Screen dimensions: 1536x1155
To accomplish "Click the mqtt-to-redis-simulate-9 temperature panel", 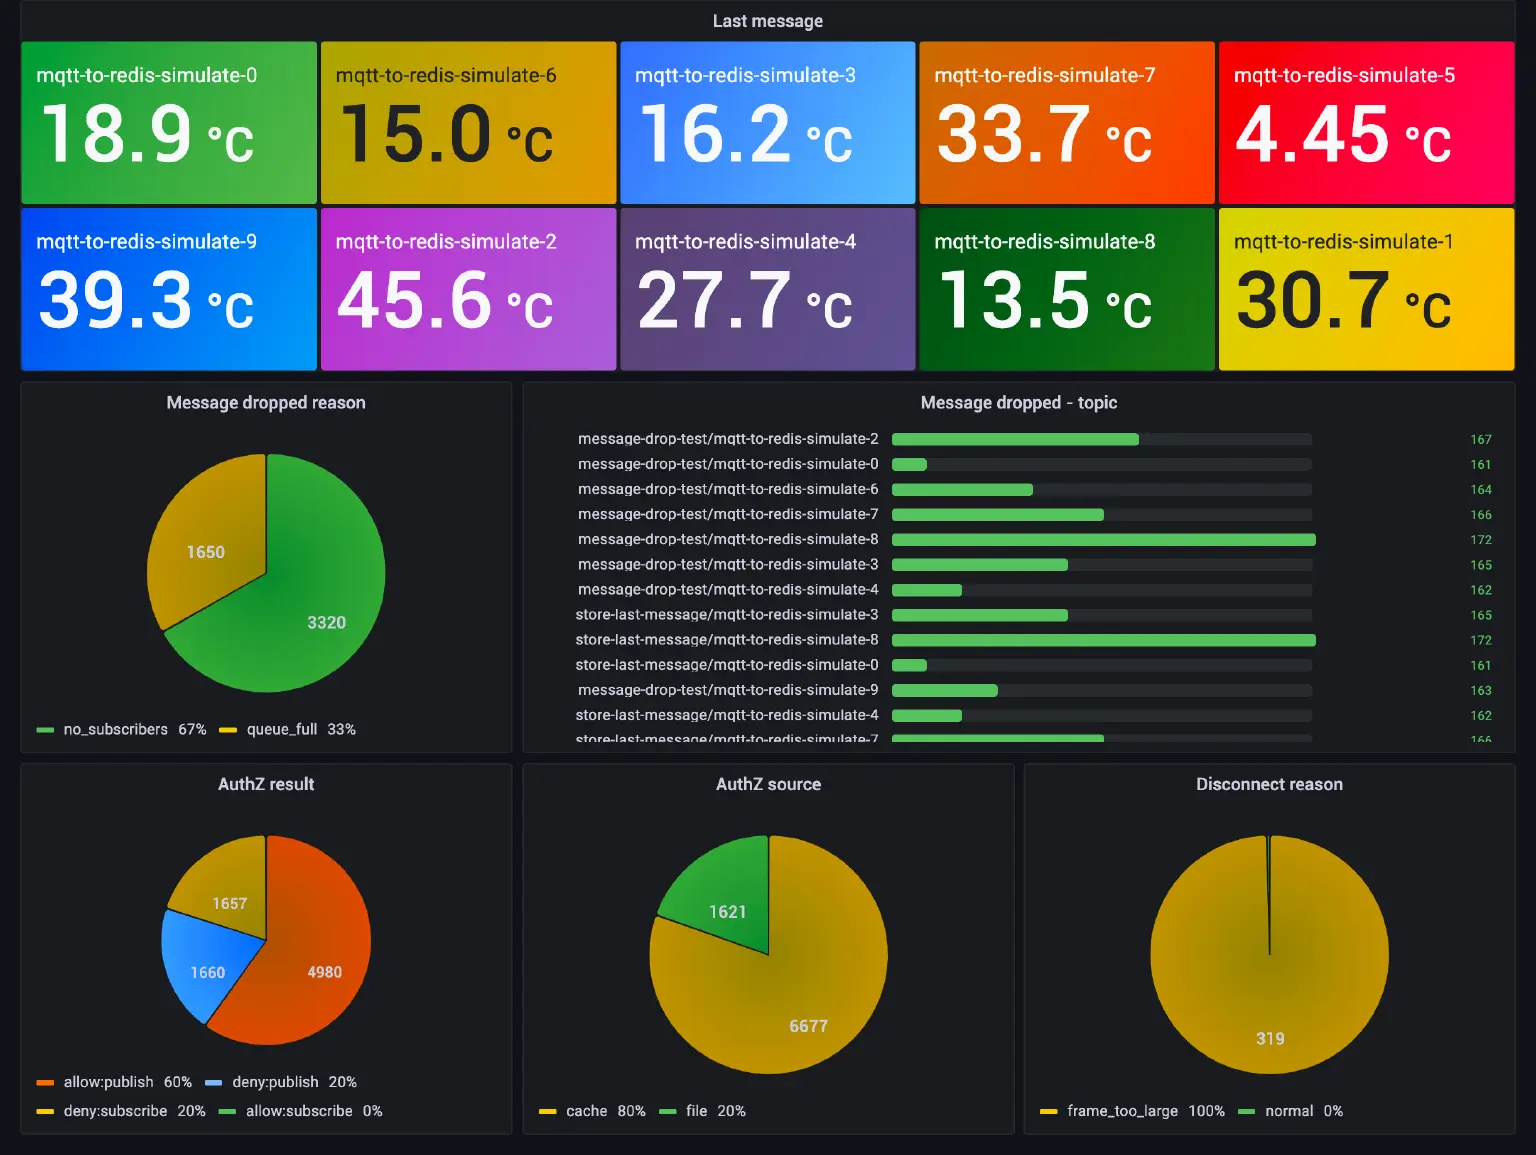I will pos(168,289).
